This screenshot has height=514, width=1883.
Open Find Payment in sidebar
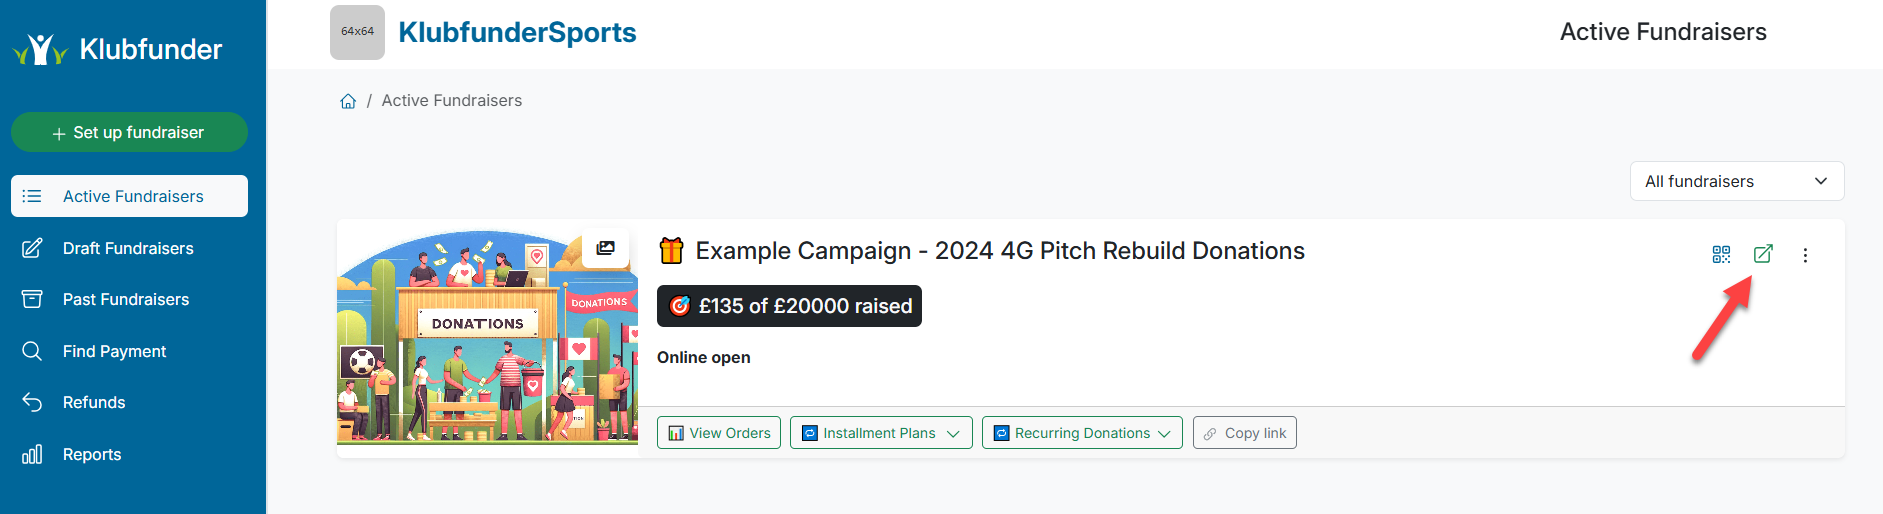(114, 351)
